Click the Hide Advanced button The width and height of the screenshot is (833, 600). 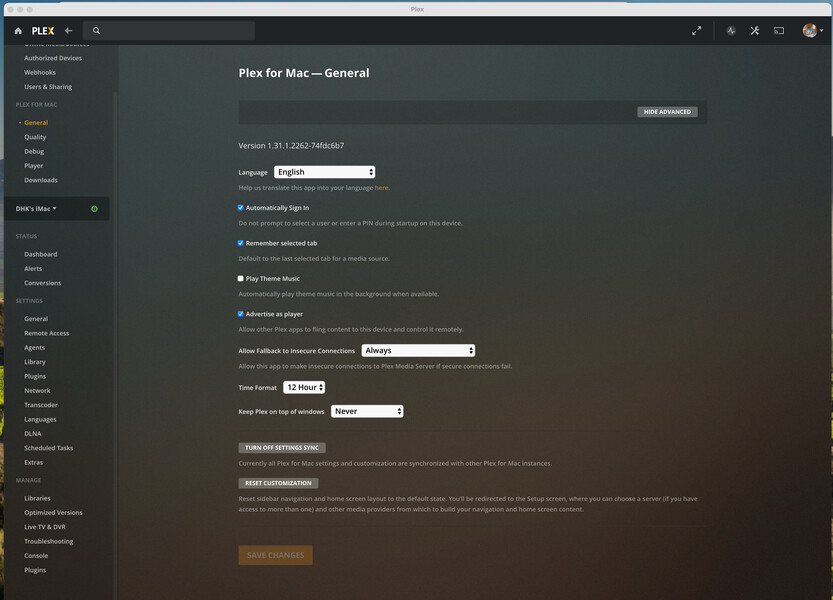pyautogui.click(x=667, y=112)
